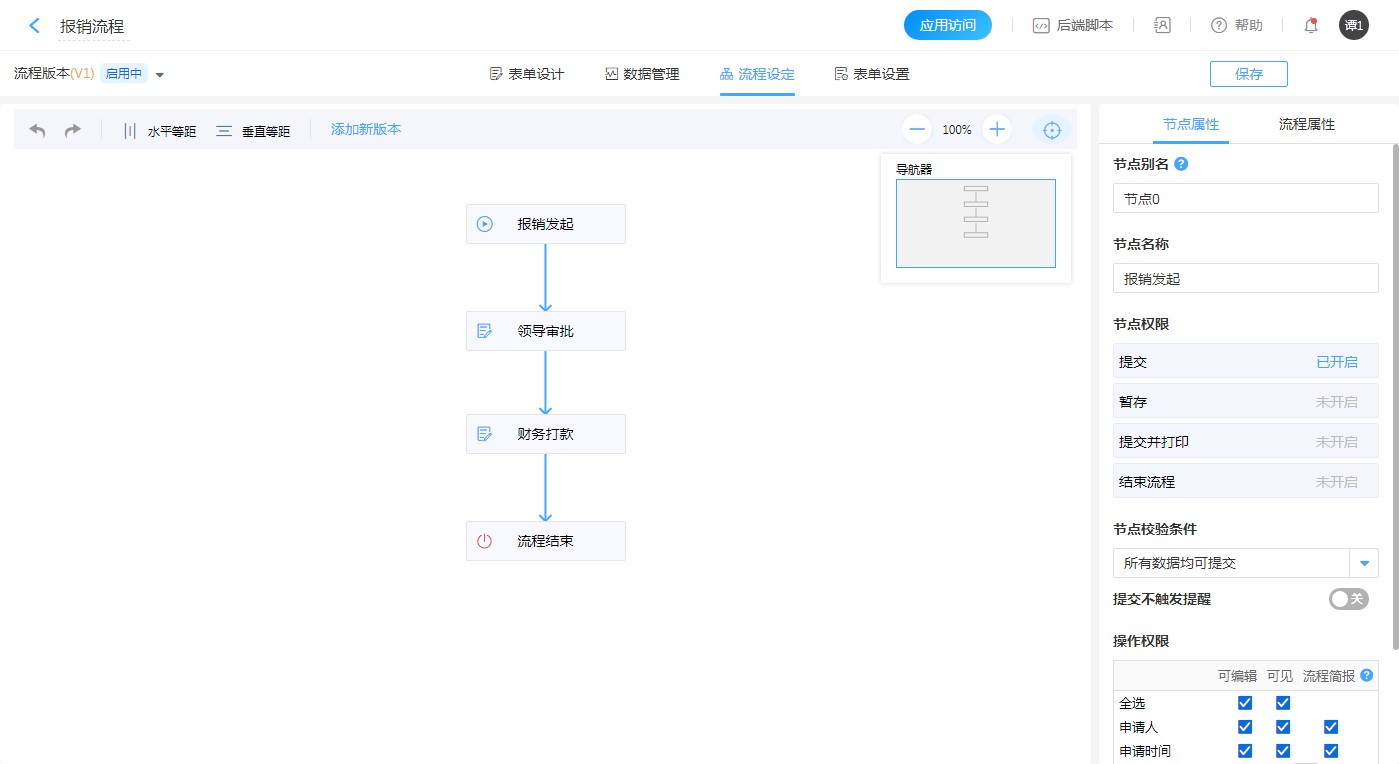
Task: Zoom out the canvas with minus icon
Action: click(917, 129)
